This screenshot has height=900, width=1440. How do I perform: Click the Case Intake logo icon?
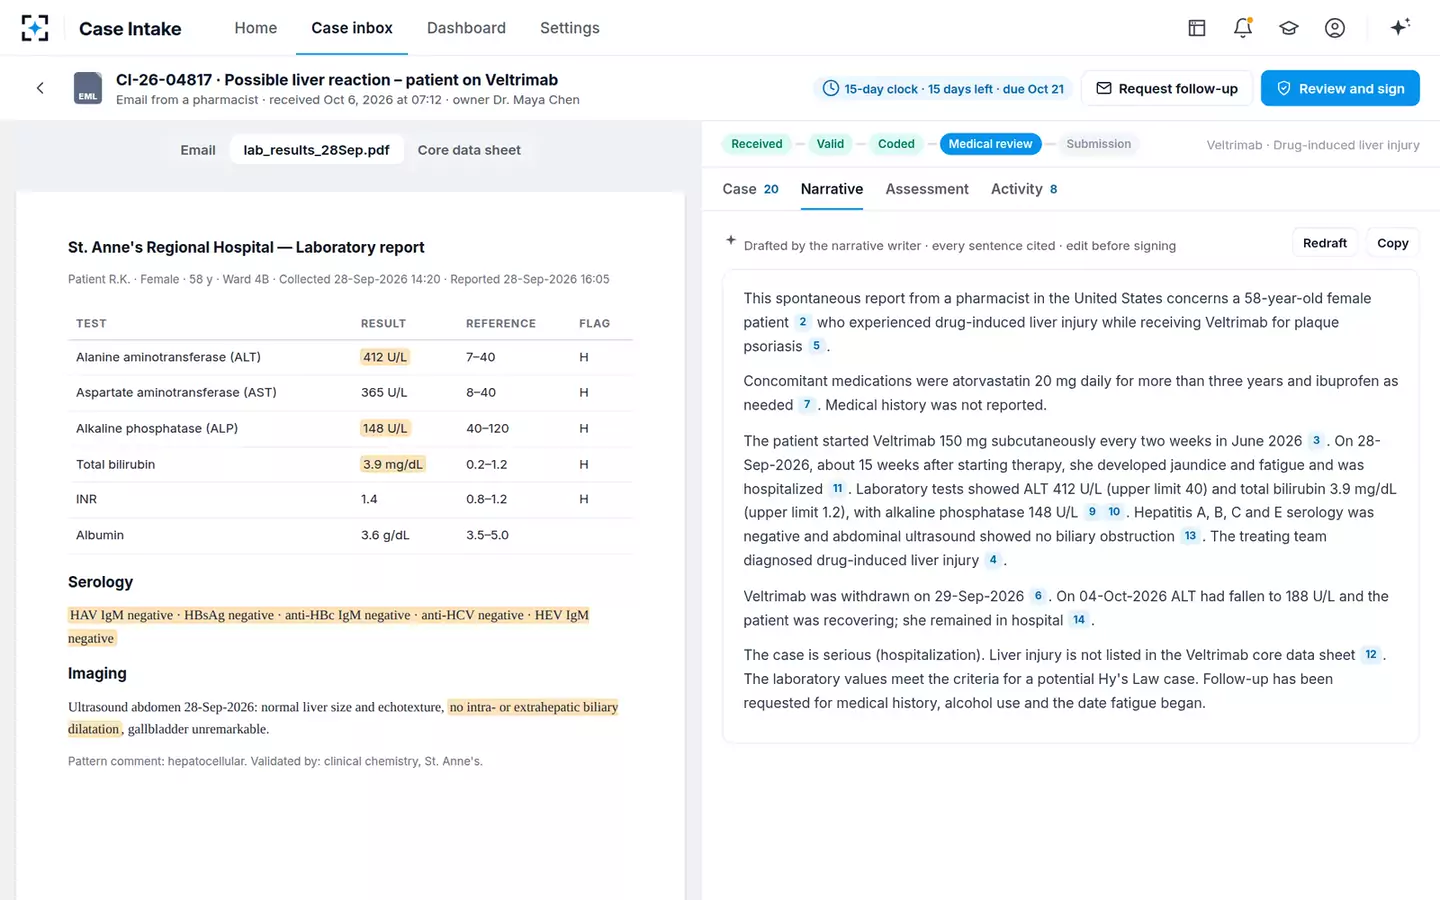35,28
